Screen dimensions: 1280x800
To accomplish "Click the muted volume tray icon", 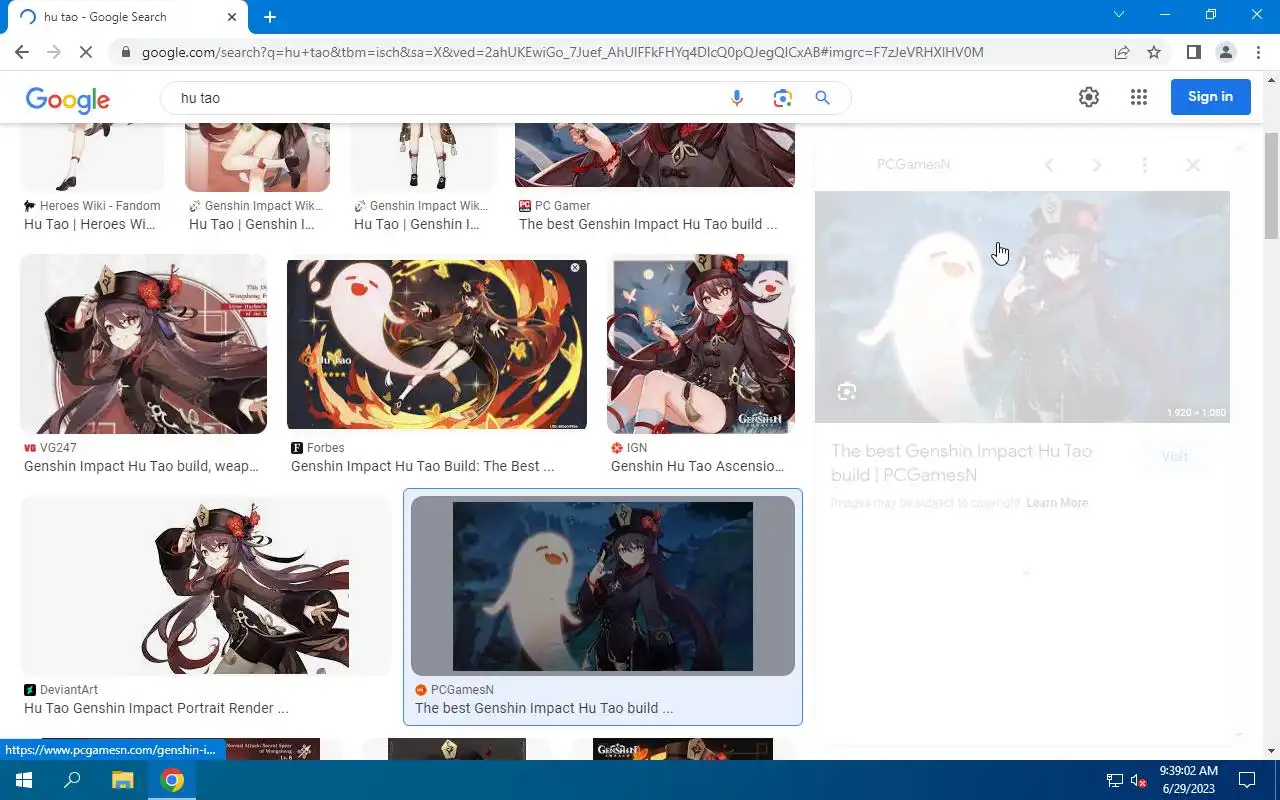I will pos(1138,780).
